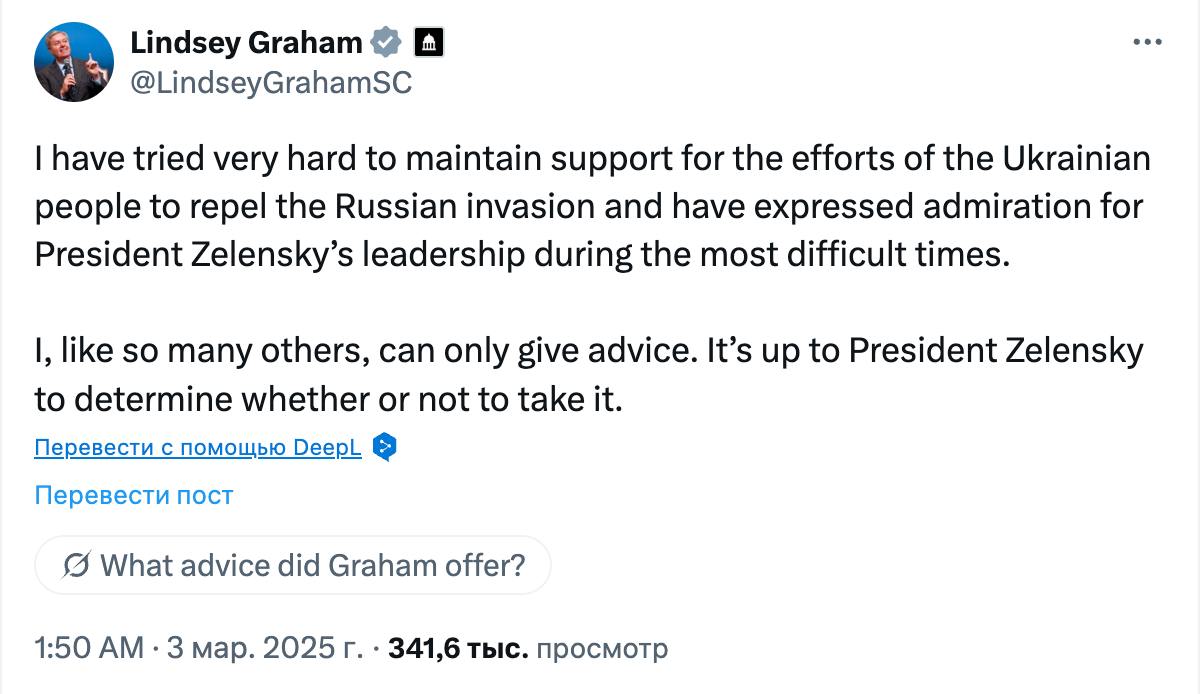Click the tweet's first line about maintaining support
Viewport: 1202px width, 694px height.
pos(592,160)
